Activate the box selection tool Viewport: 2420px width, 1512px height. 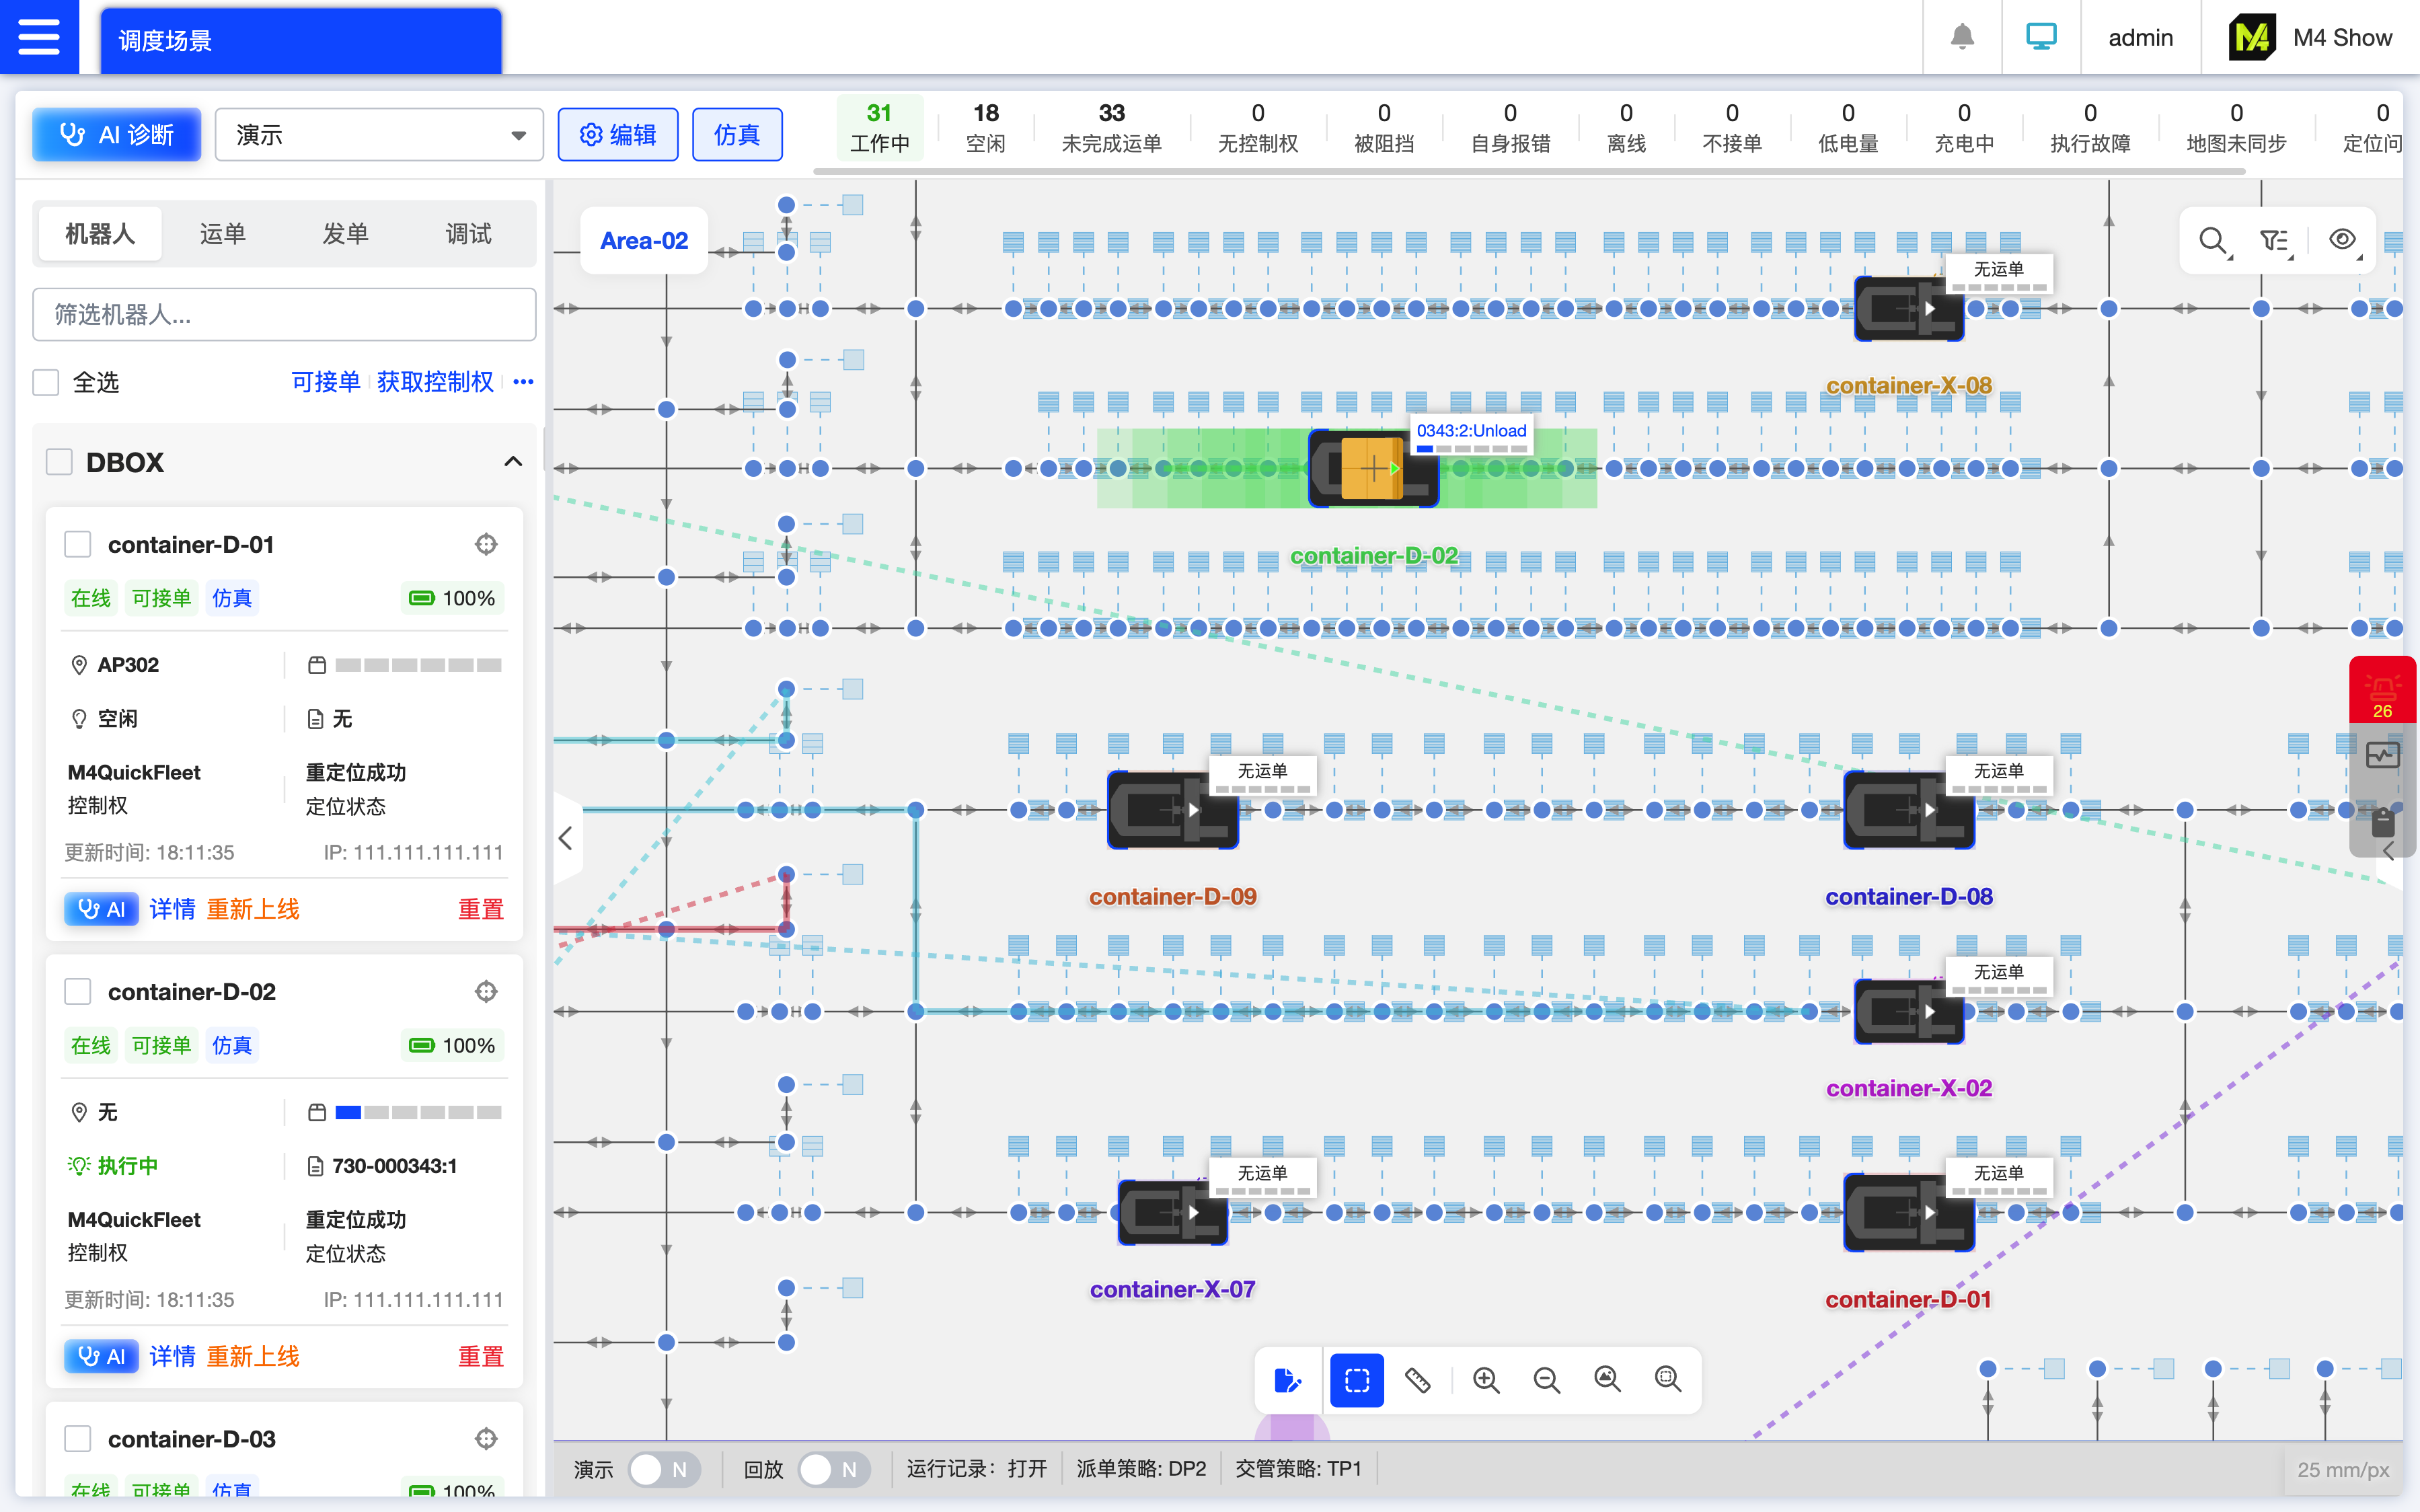pos(1357,1380)
